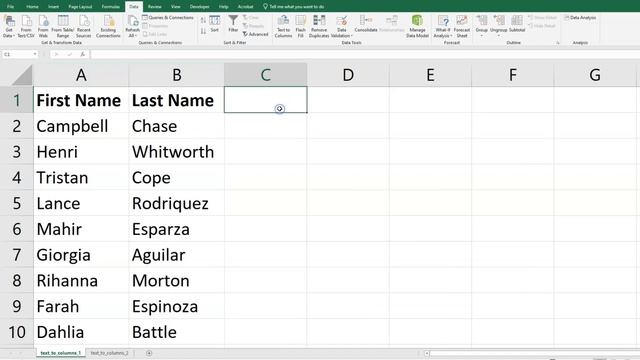Open Outline dialog launcher
The image size is (640, 360).
point(558,42)
